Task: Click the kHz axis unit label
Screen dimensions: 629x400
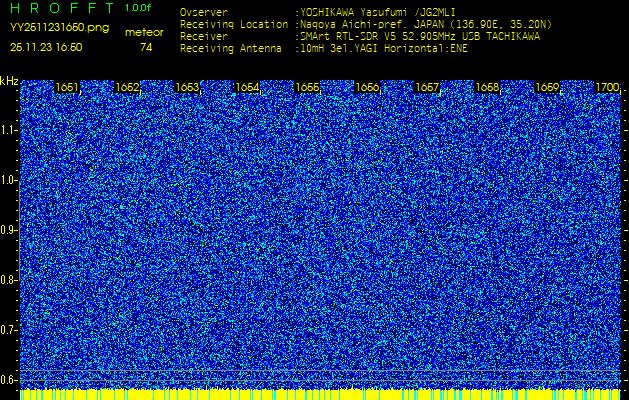Action: click(9, 81)
